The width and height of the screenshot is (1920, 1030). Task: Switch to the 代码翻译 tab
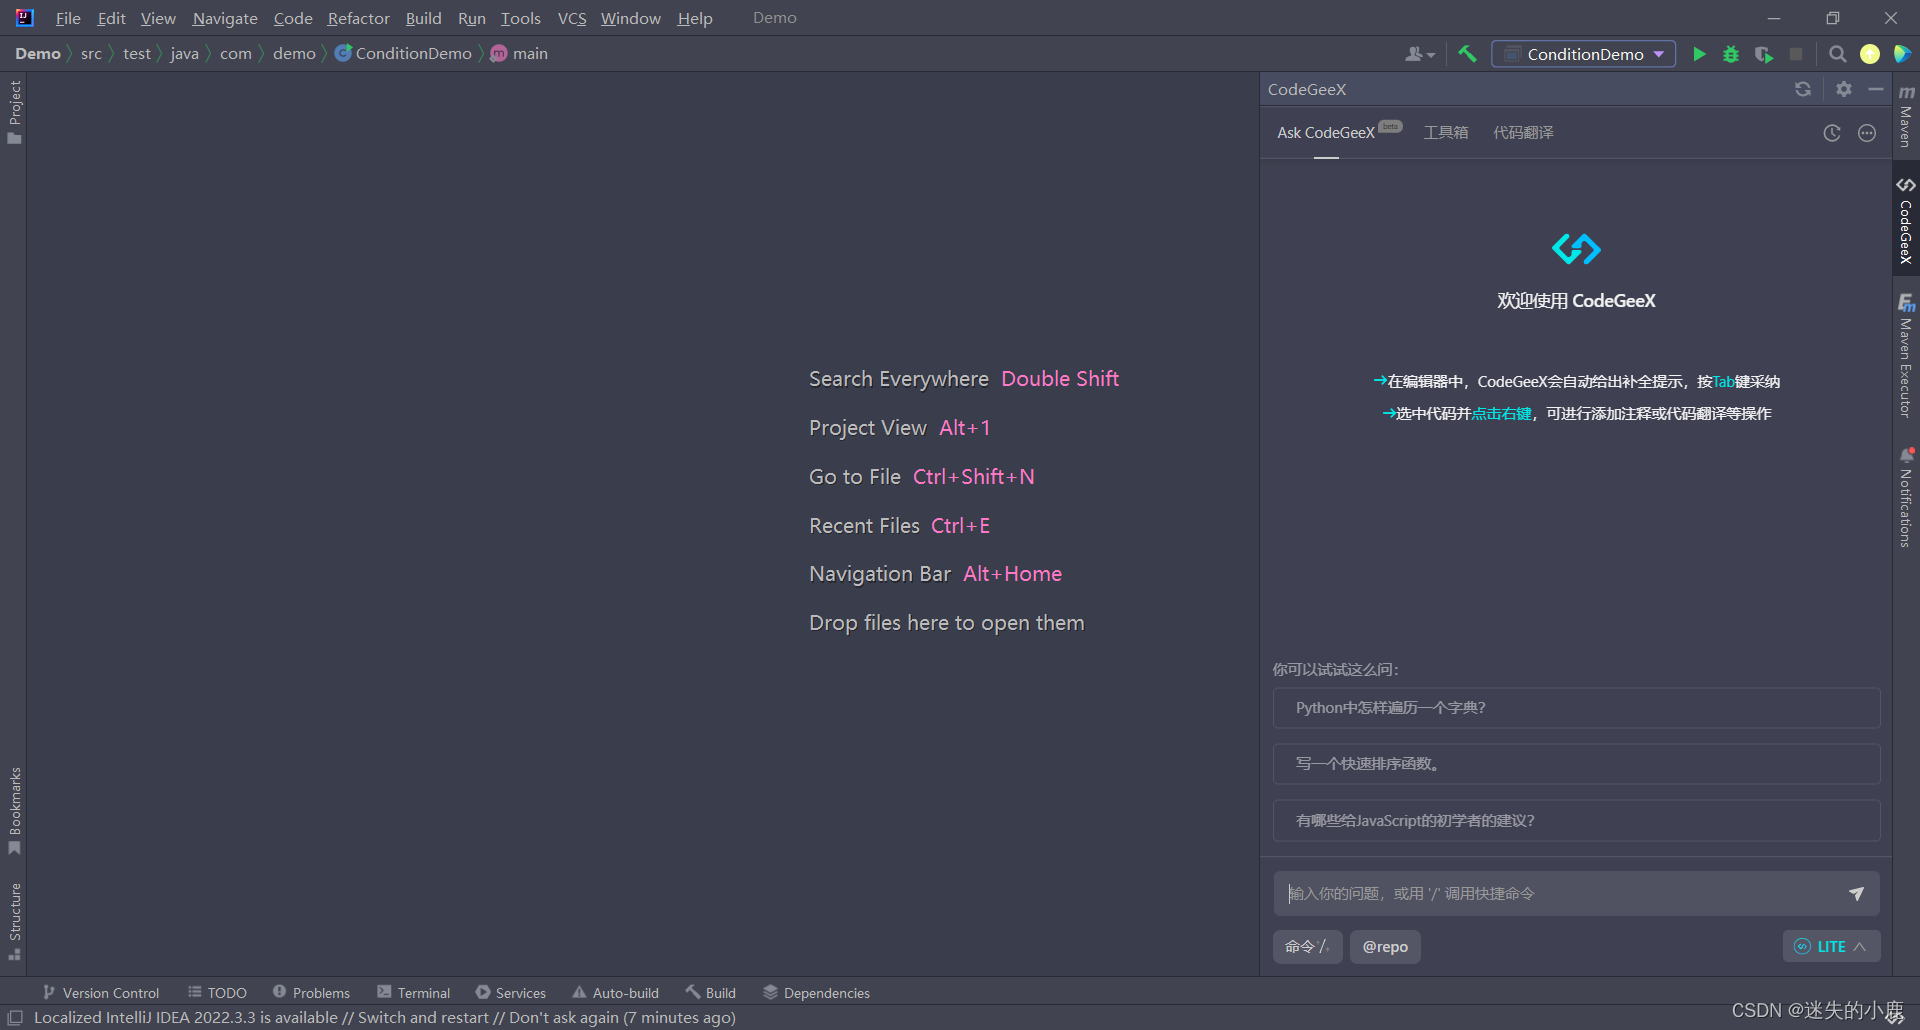1523,133
